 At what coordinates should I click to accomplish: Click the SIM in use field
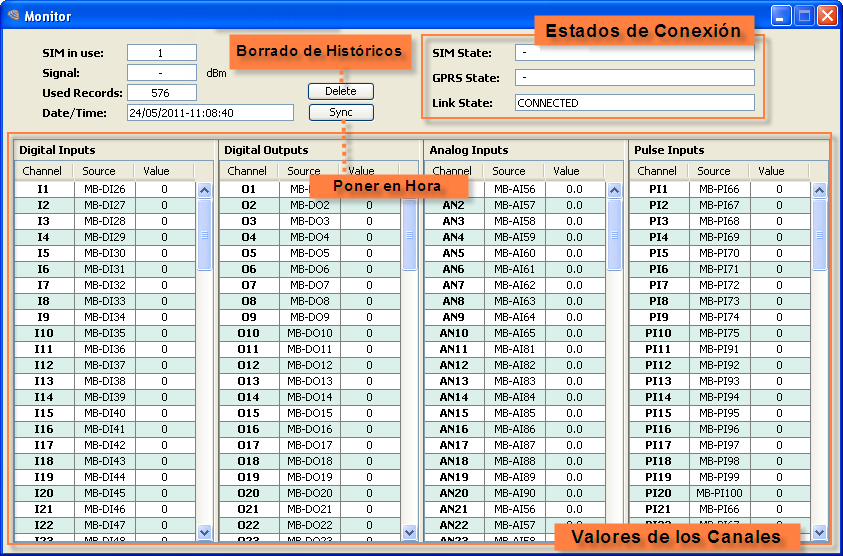pos(161,53)
